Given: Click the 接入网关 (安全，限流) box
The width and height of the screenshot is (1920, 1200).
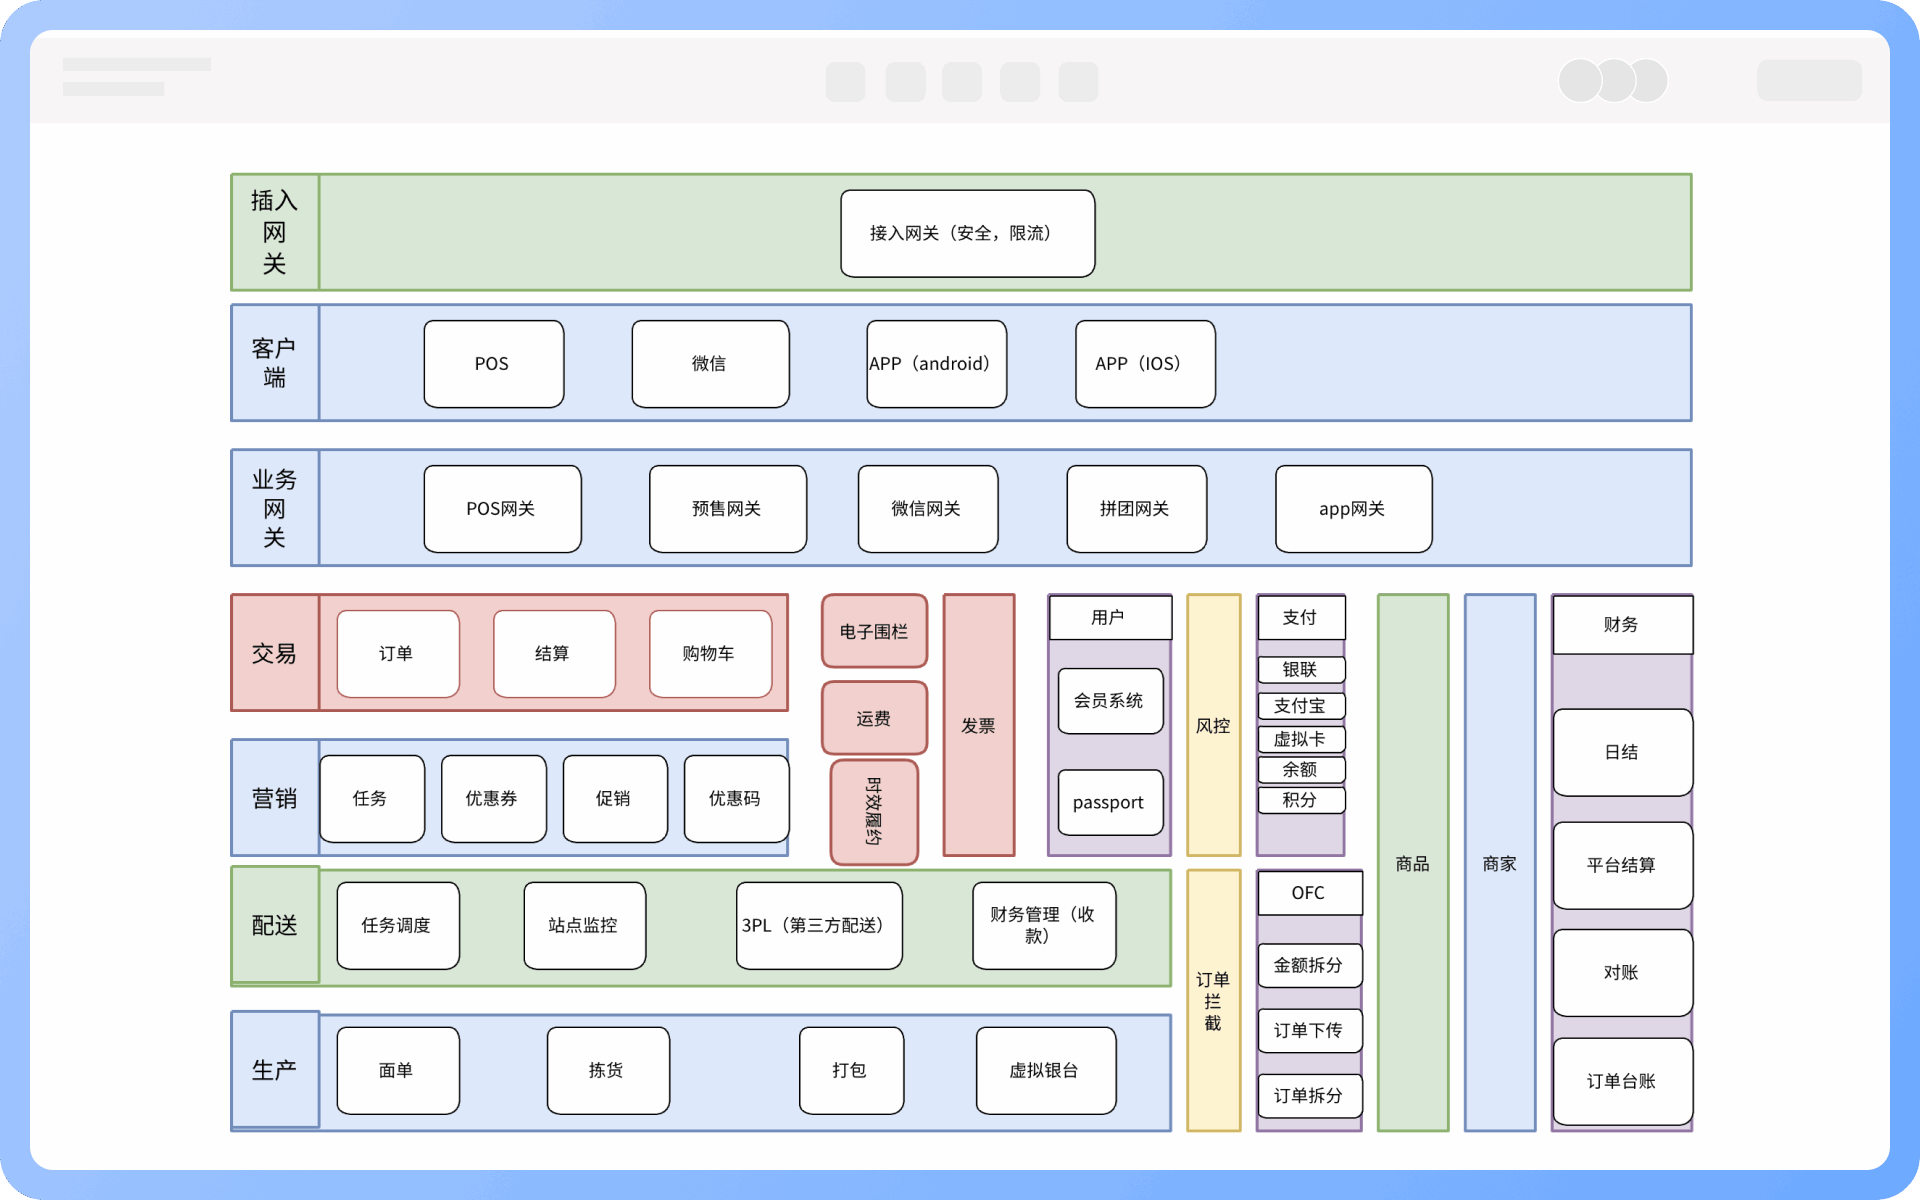Looking at the screenshot, I should pos(967,233).
